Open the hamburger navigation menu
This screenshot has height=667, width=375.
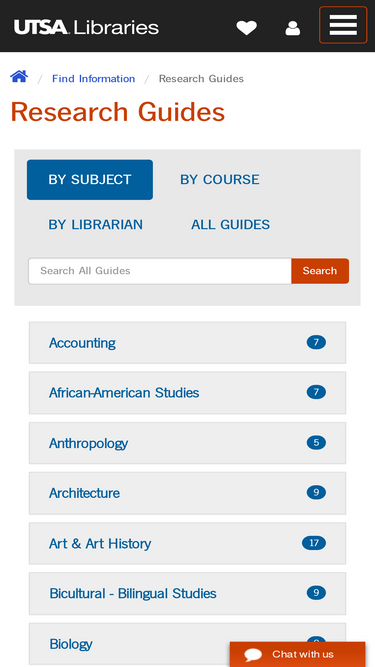[343, 25]
